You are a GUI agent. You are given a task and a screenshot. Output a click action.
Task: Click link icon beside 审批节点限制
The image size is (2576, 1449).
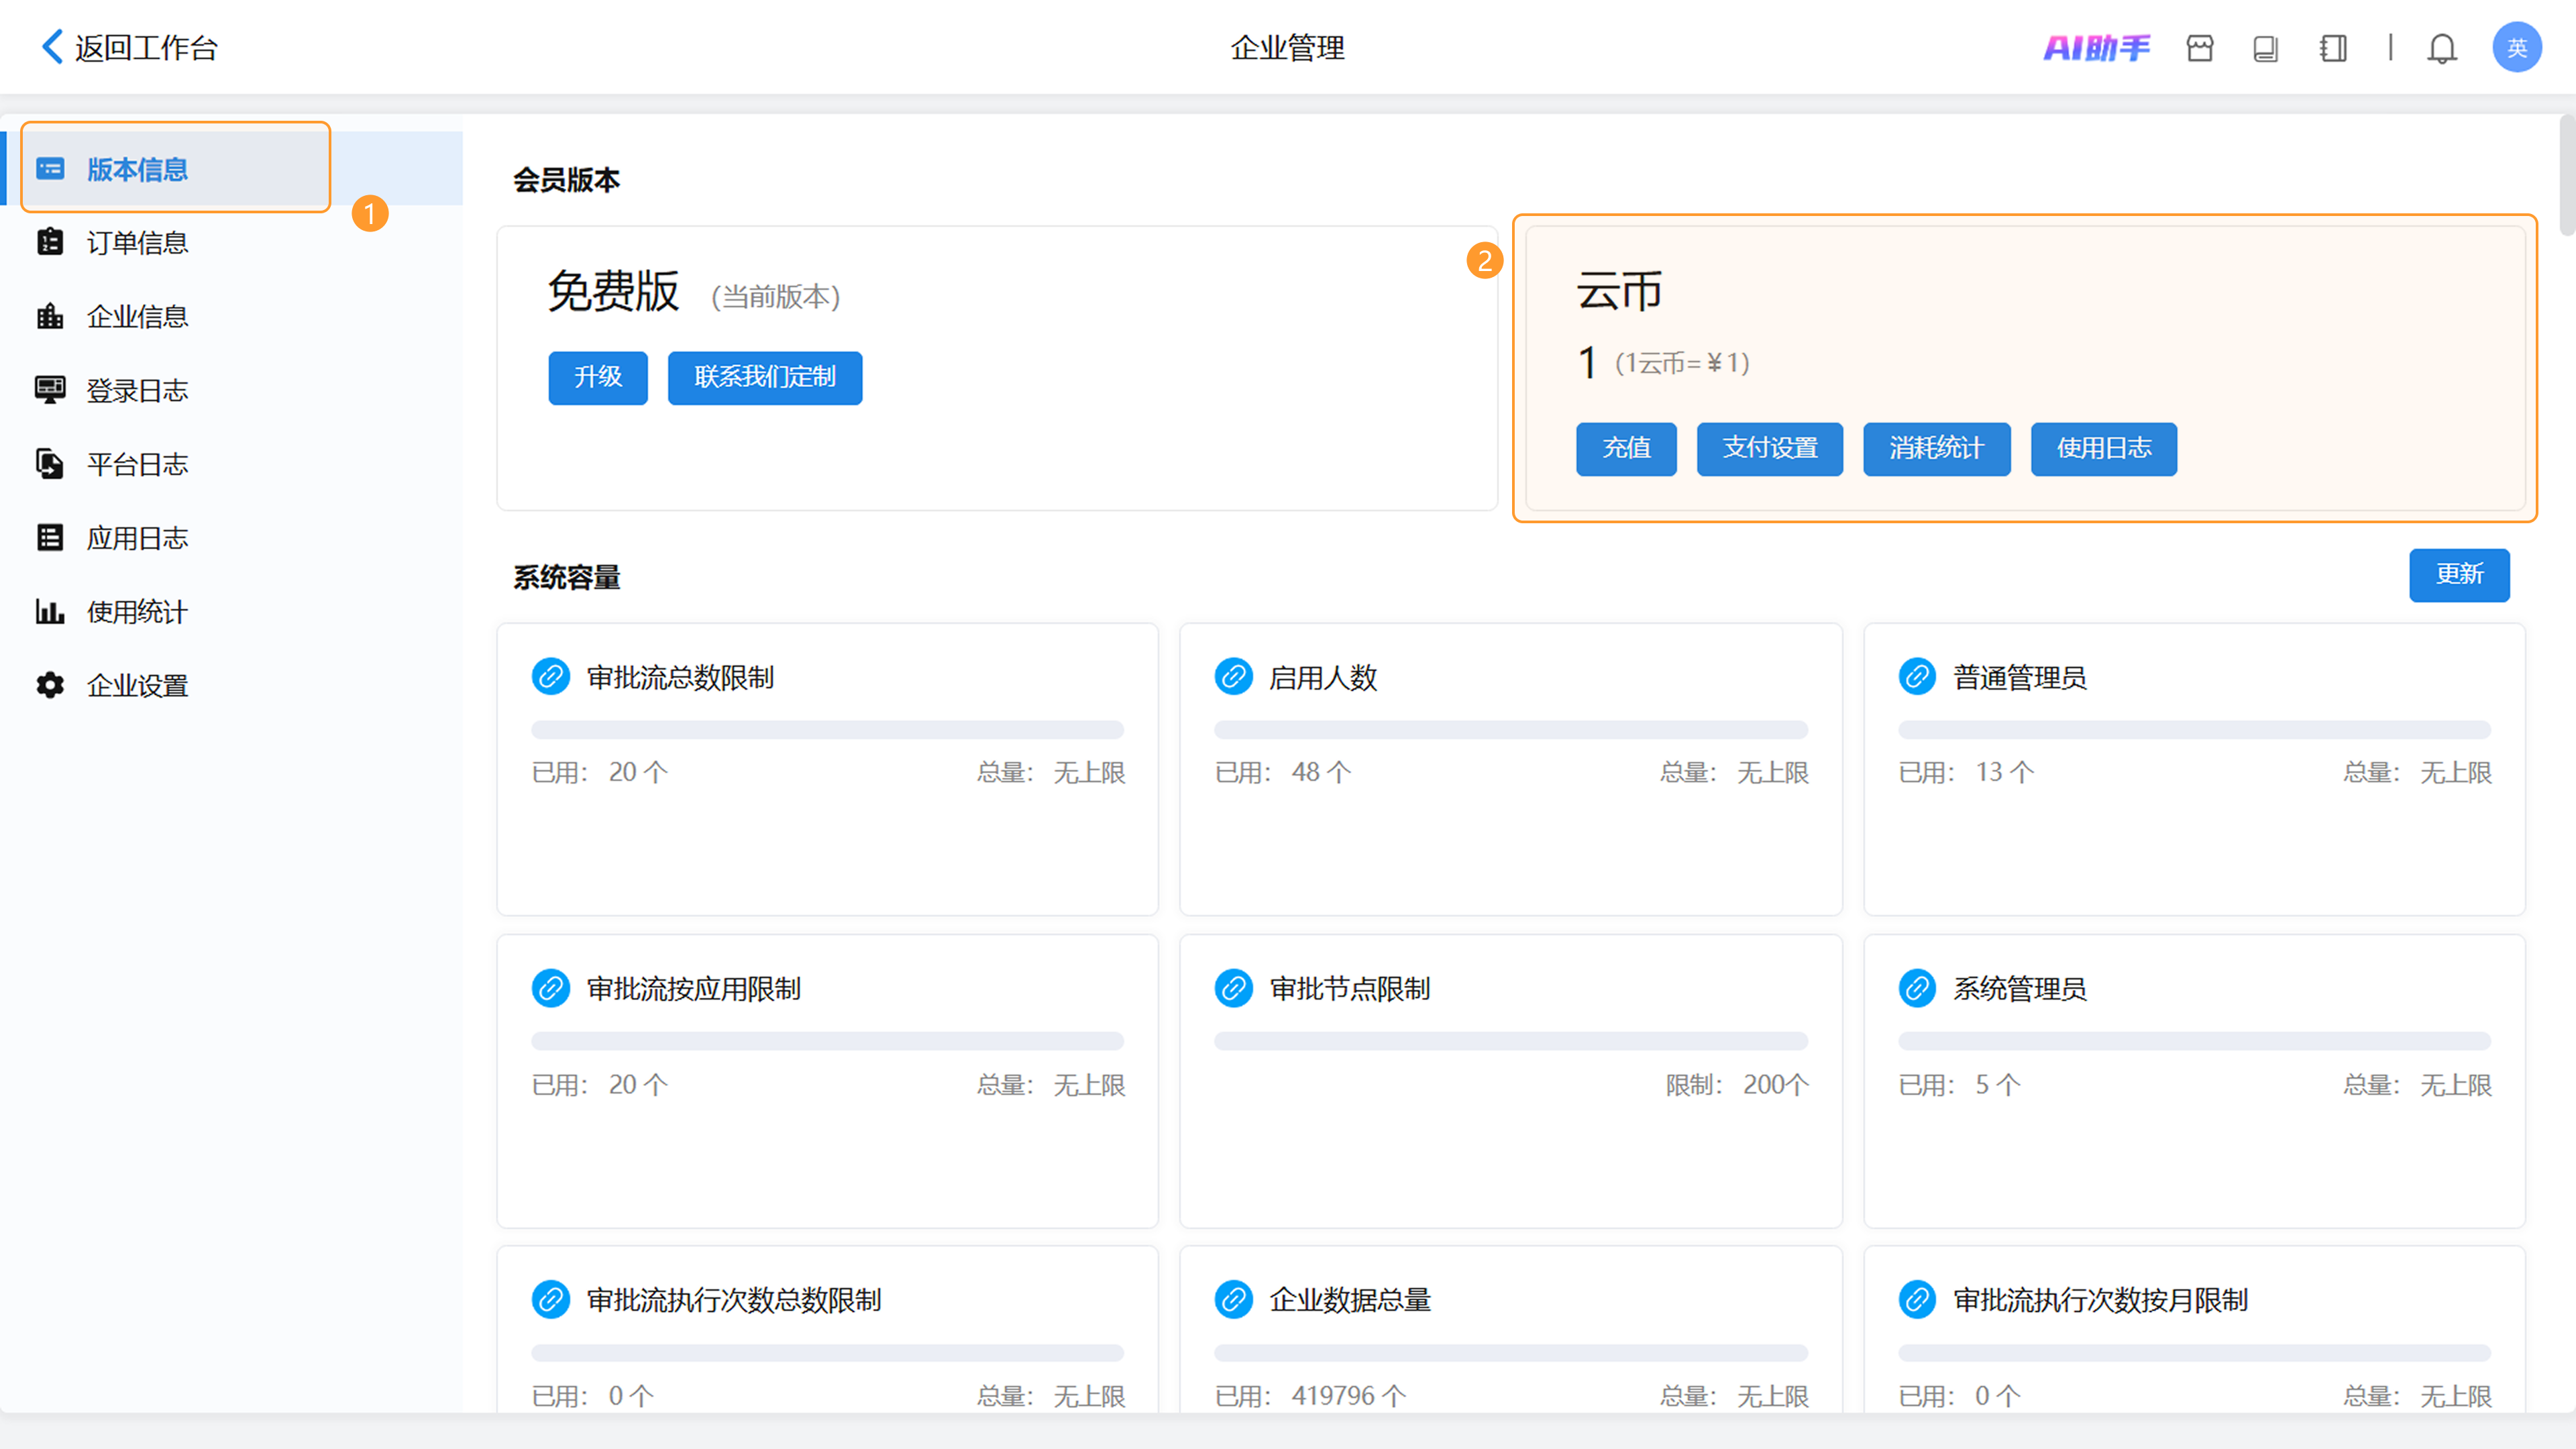1234,988
